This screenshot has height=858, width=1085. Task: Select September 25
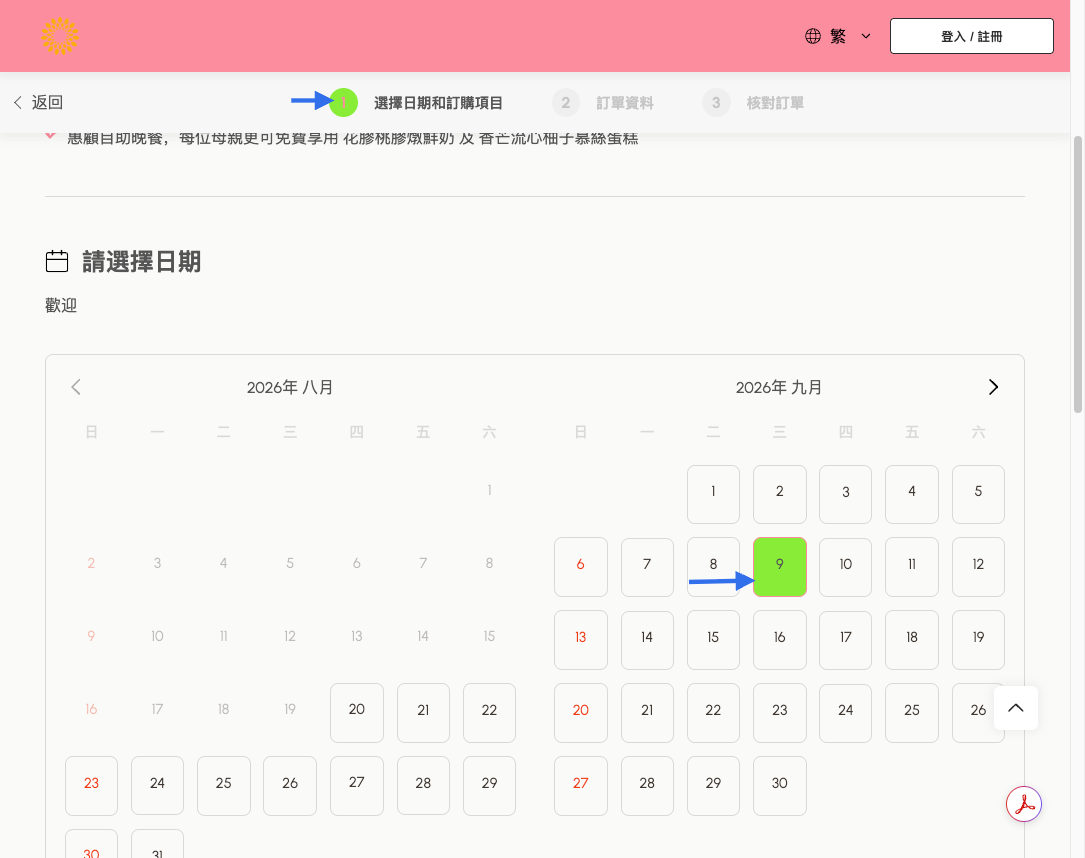[x=912, y=713]
